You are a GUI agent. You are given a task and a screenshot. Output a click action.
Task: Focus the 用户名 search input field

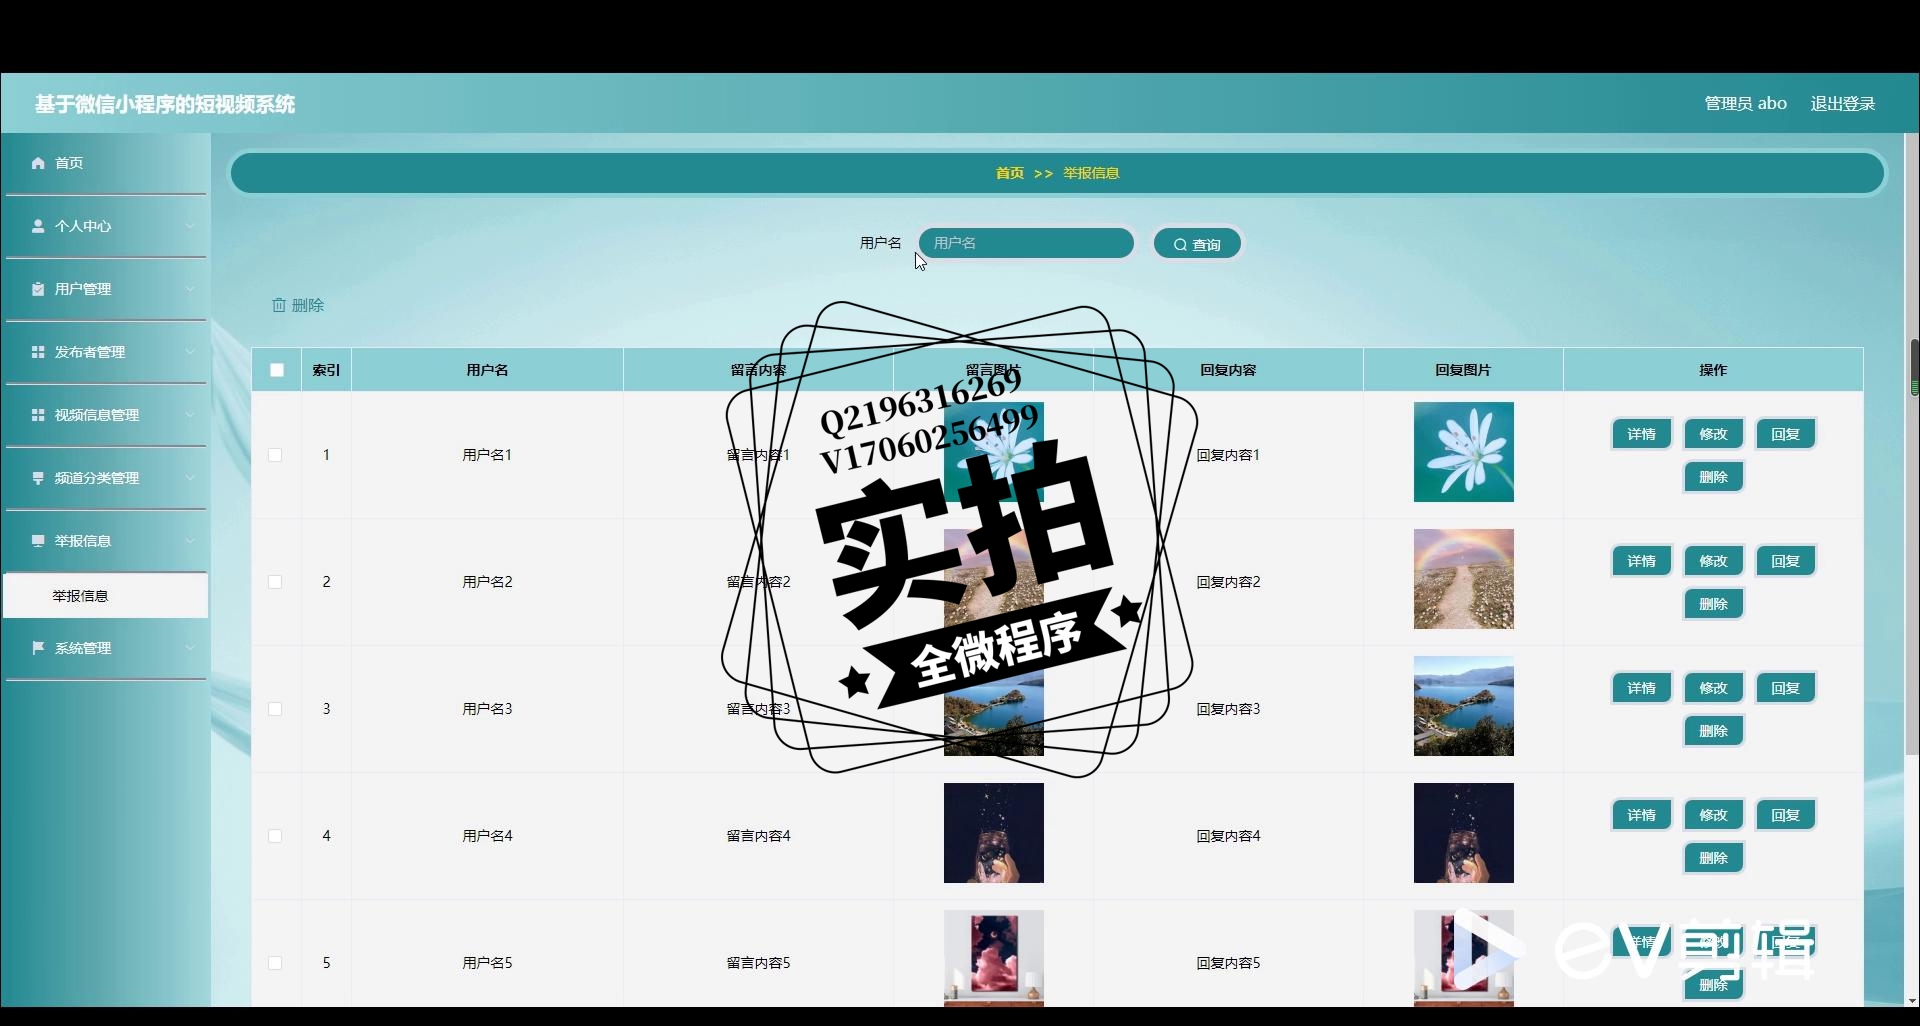(x=1026, y=243)
